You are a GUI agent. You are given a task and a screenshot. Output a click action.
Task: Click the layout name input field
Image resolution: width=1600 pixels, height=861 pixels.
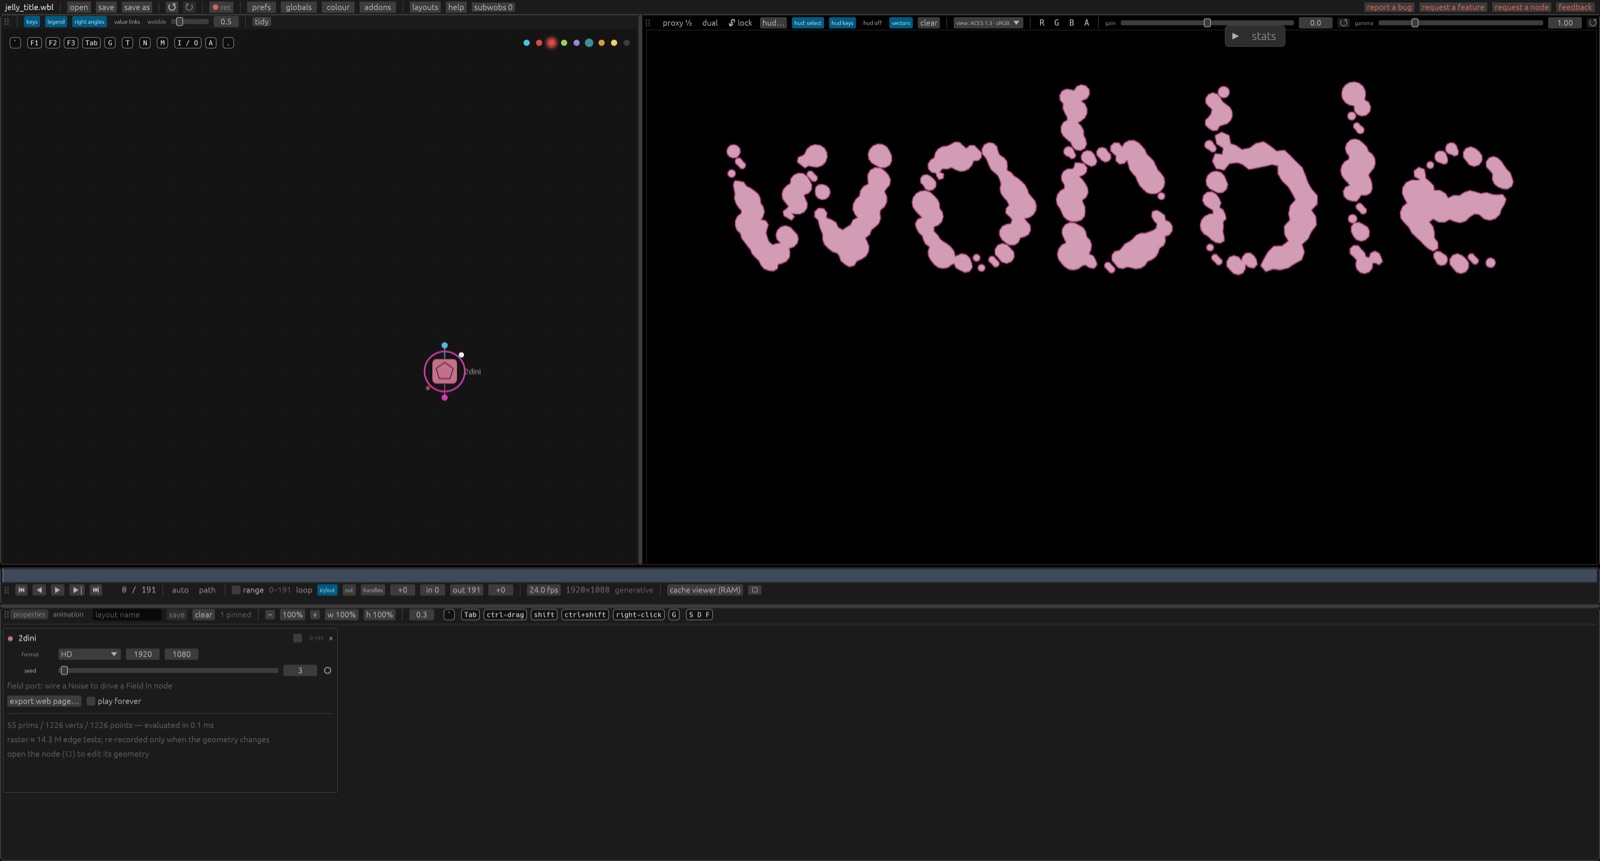(x=127, y=615)
